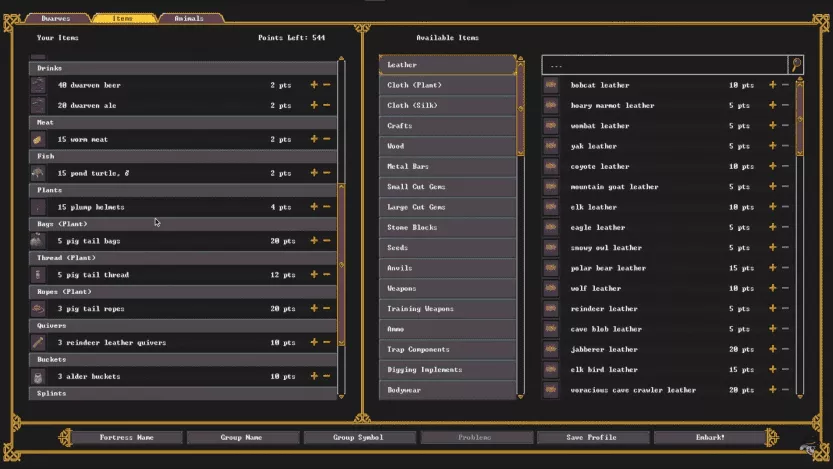The width and height of the screenshot is (833, 469).
Task: Open the Weapons category
Action: (x=447, y=288)
